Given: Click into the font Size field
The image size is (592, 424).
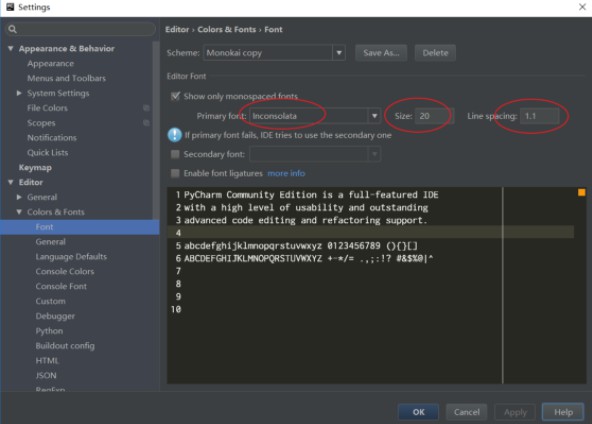Looking at the screenshot, I should pyautogui.click(x=434, y=116).
